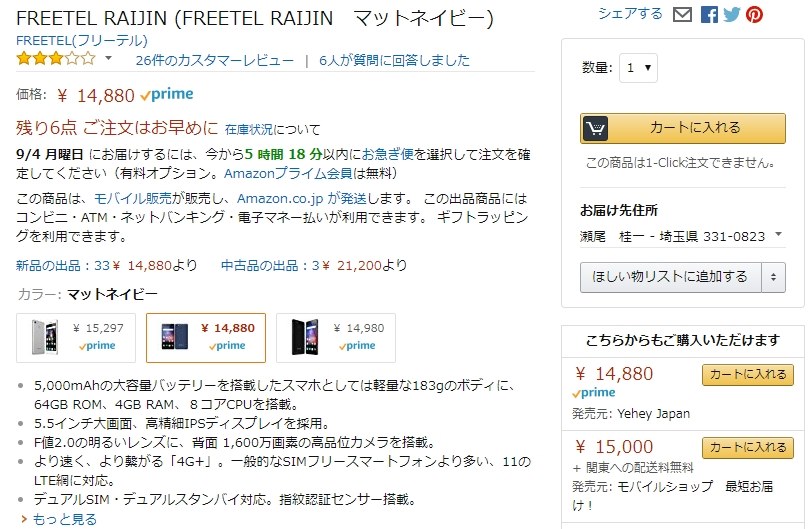Viewport: 811px width, 529px height.
Task: Open the quantity (数量) dropdown
Action: (x=638, y=68)
